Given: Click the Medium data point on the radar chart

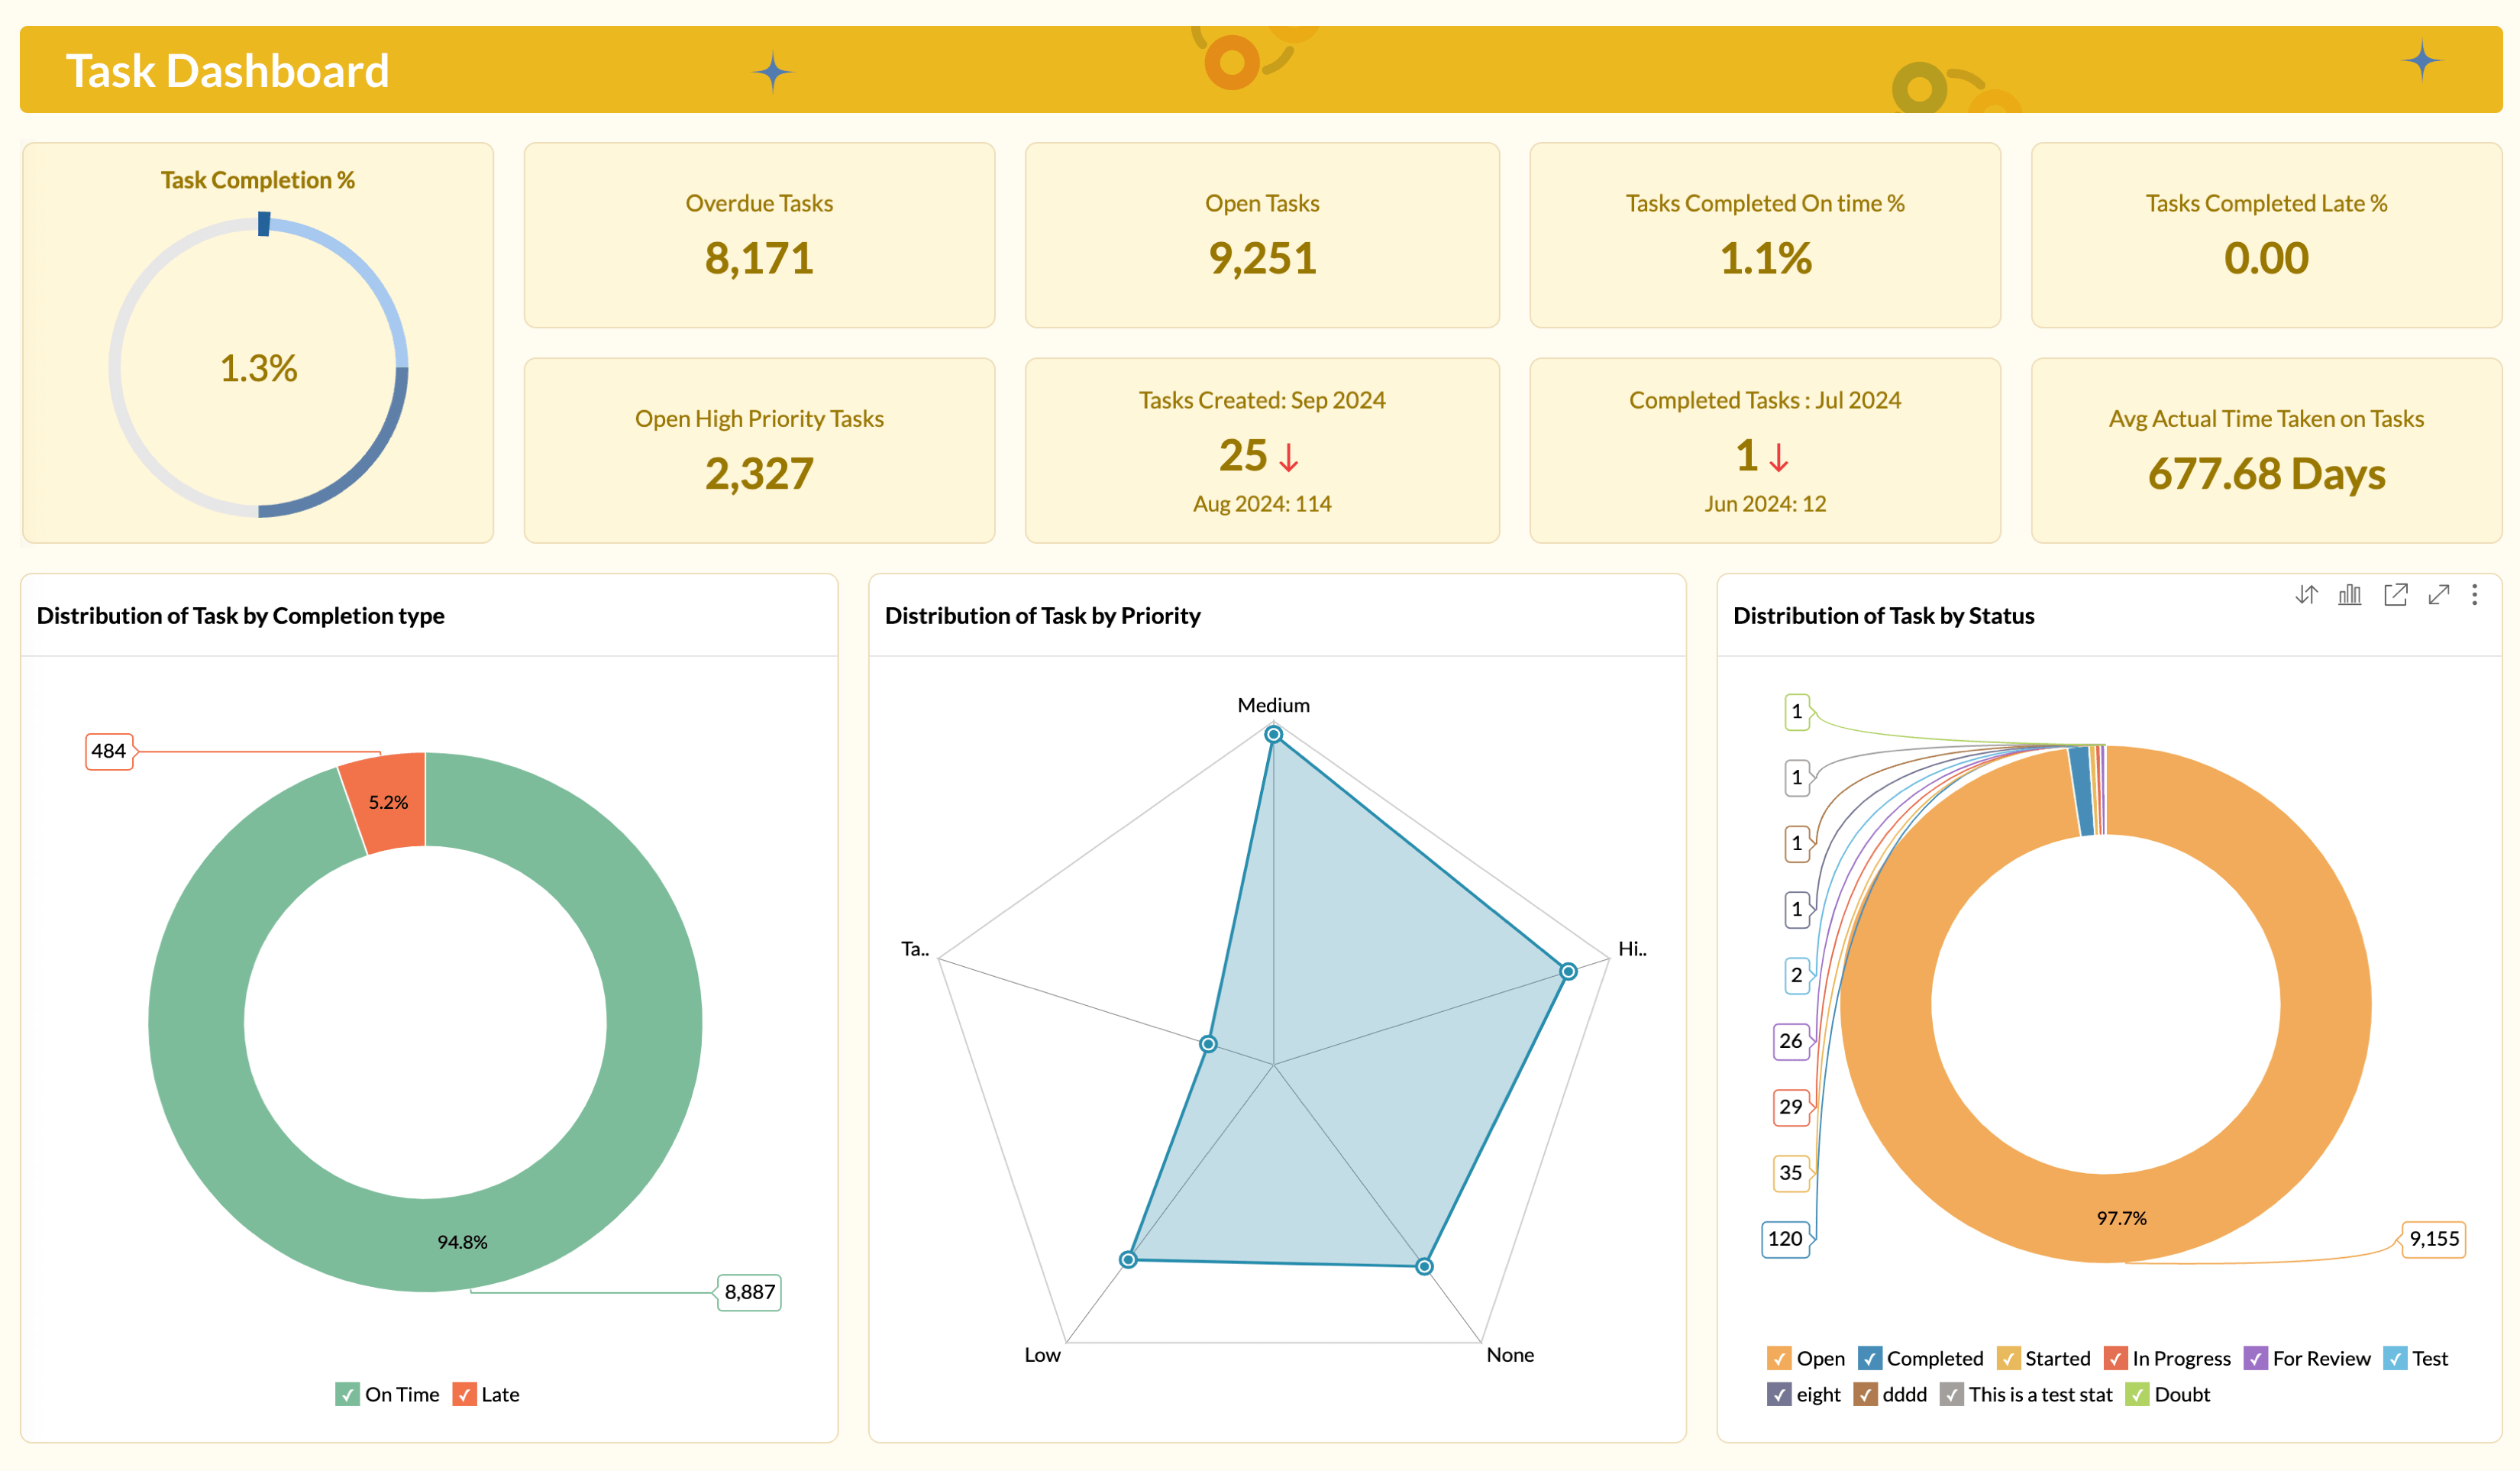Looking at the screenshot, I should (1273, 734).
